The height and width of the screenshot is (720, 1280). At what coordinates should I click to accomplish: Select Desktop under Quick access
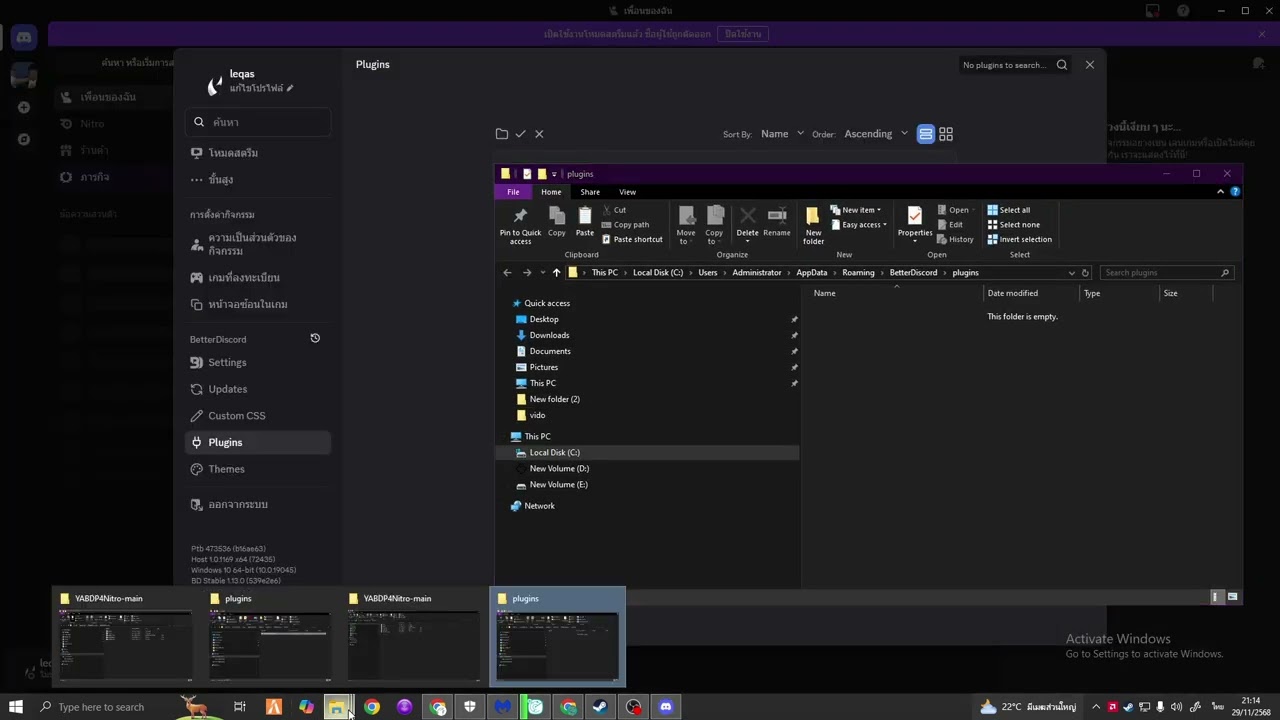[544, 319]
